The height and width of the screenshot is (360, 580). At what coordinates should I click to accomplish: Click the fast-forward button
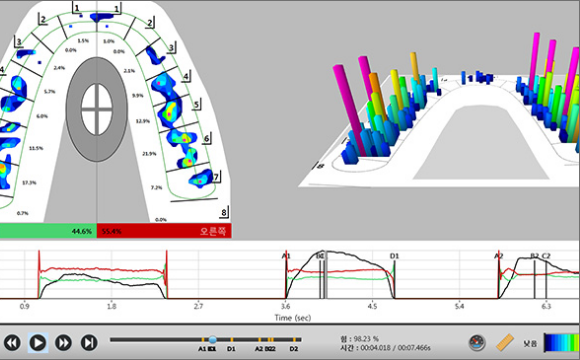pos(63,343)
